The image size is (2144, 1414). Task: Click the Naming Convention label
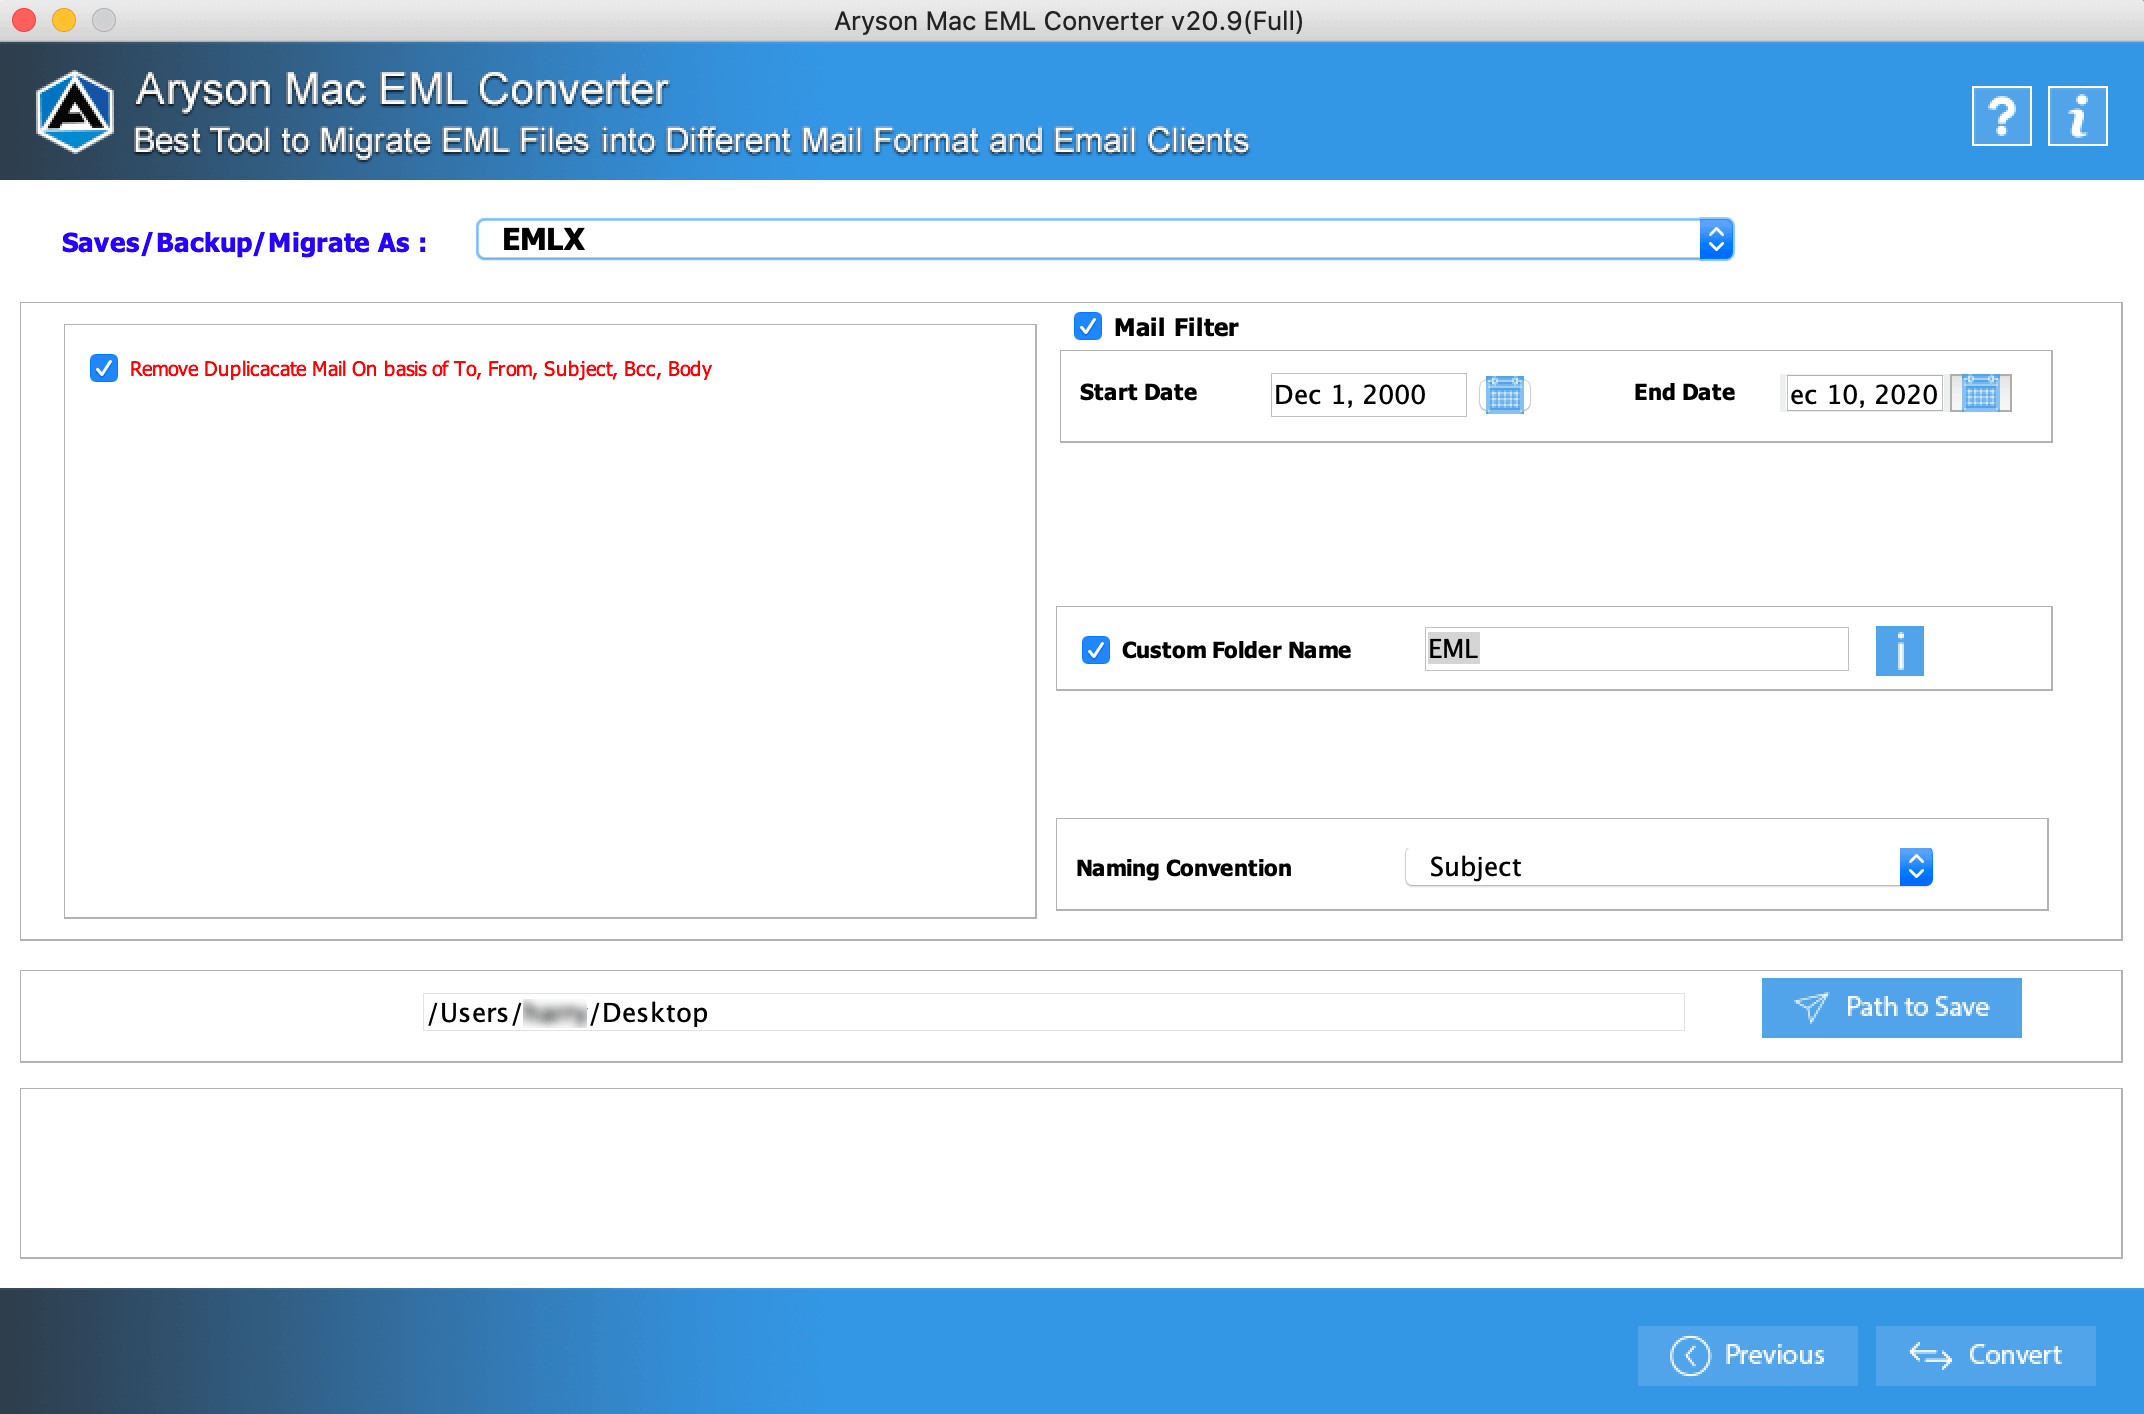(1184, 868)
